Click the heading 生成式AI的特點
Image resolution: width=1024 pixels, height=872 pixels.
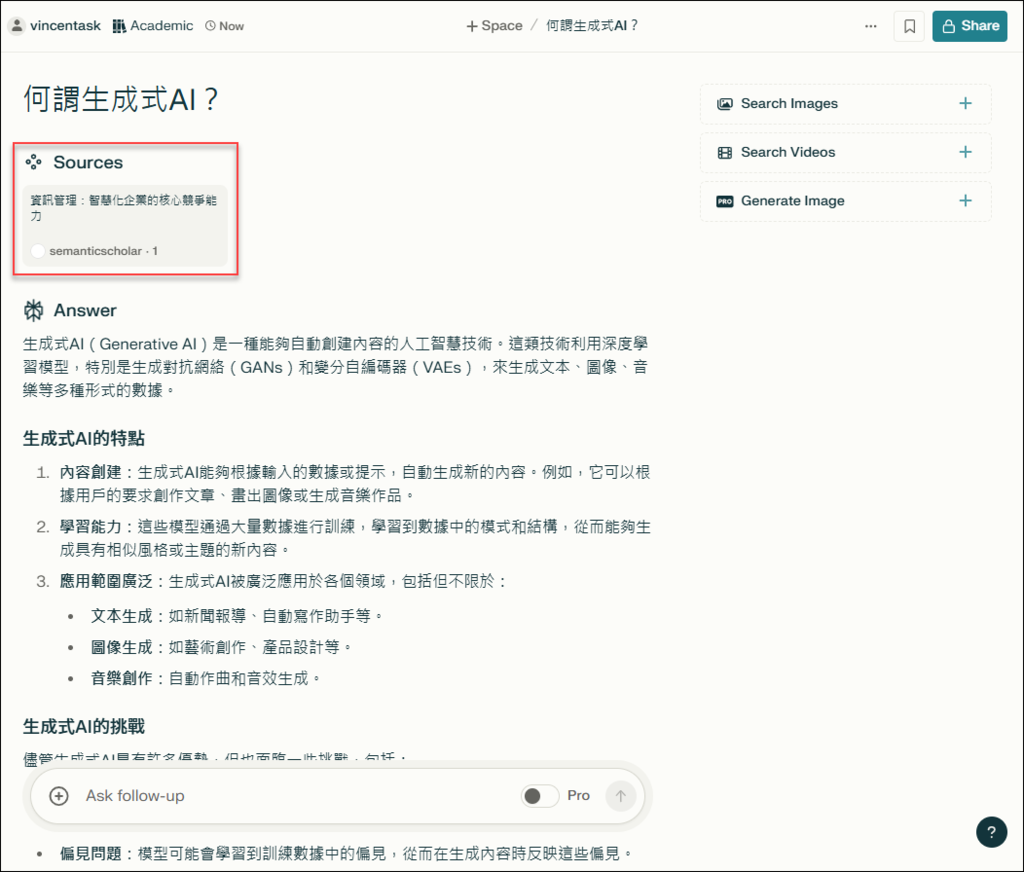coord(84,438)
